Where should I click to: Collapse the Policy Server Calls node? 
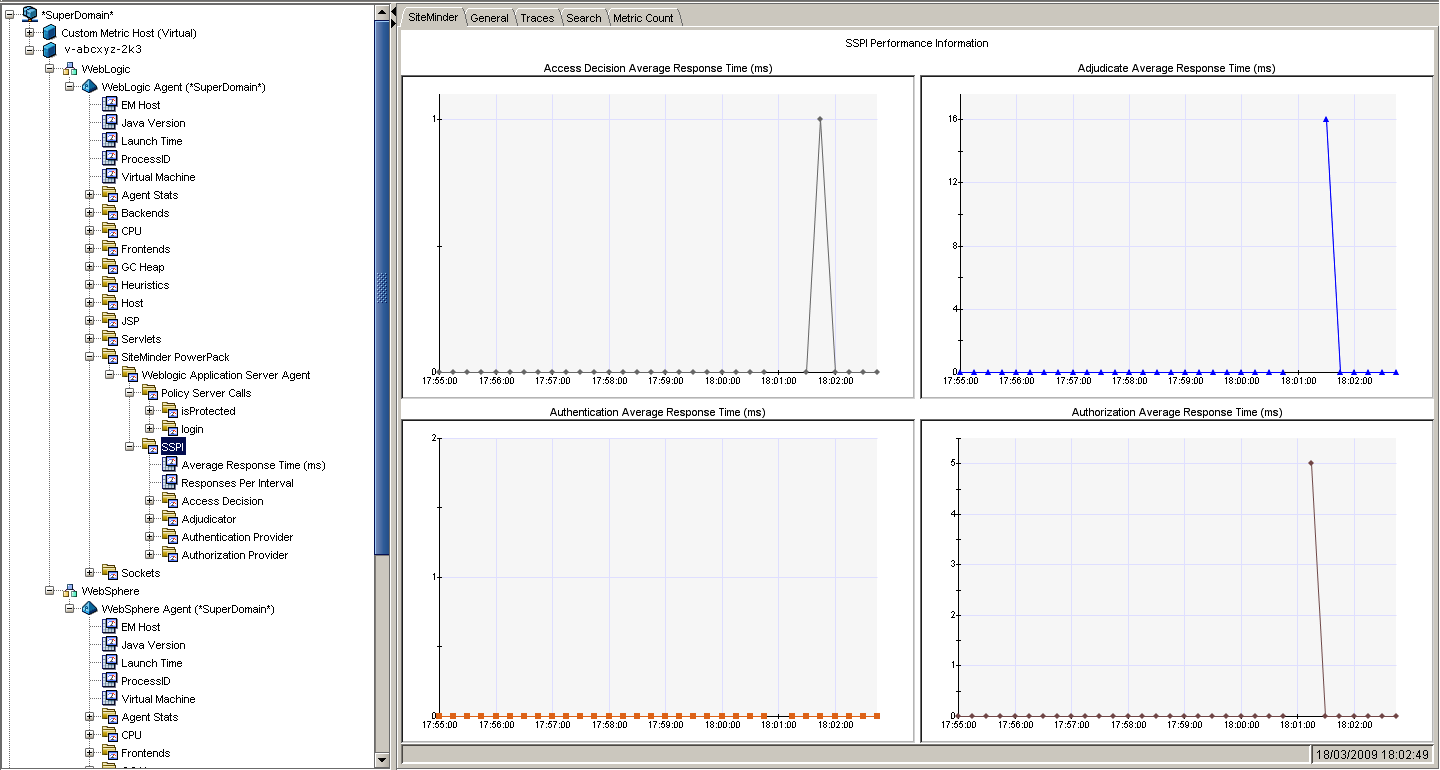tap(130, 393)
